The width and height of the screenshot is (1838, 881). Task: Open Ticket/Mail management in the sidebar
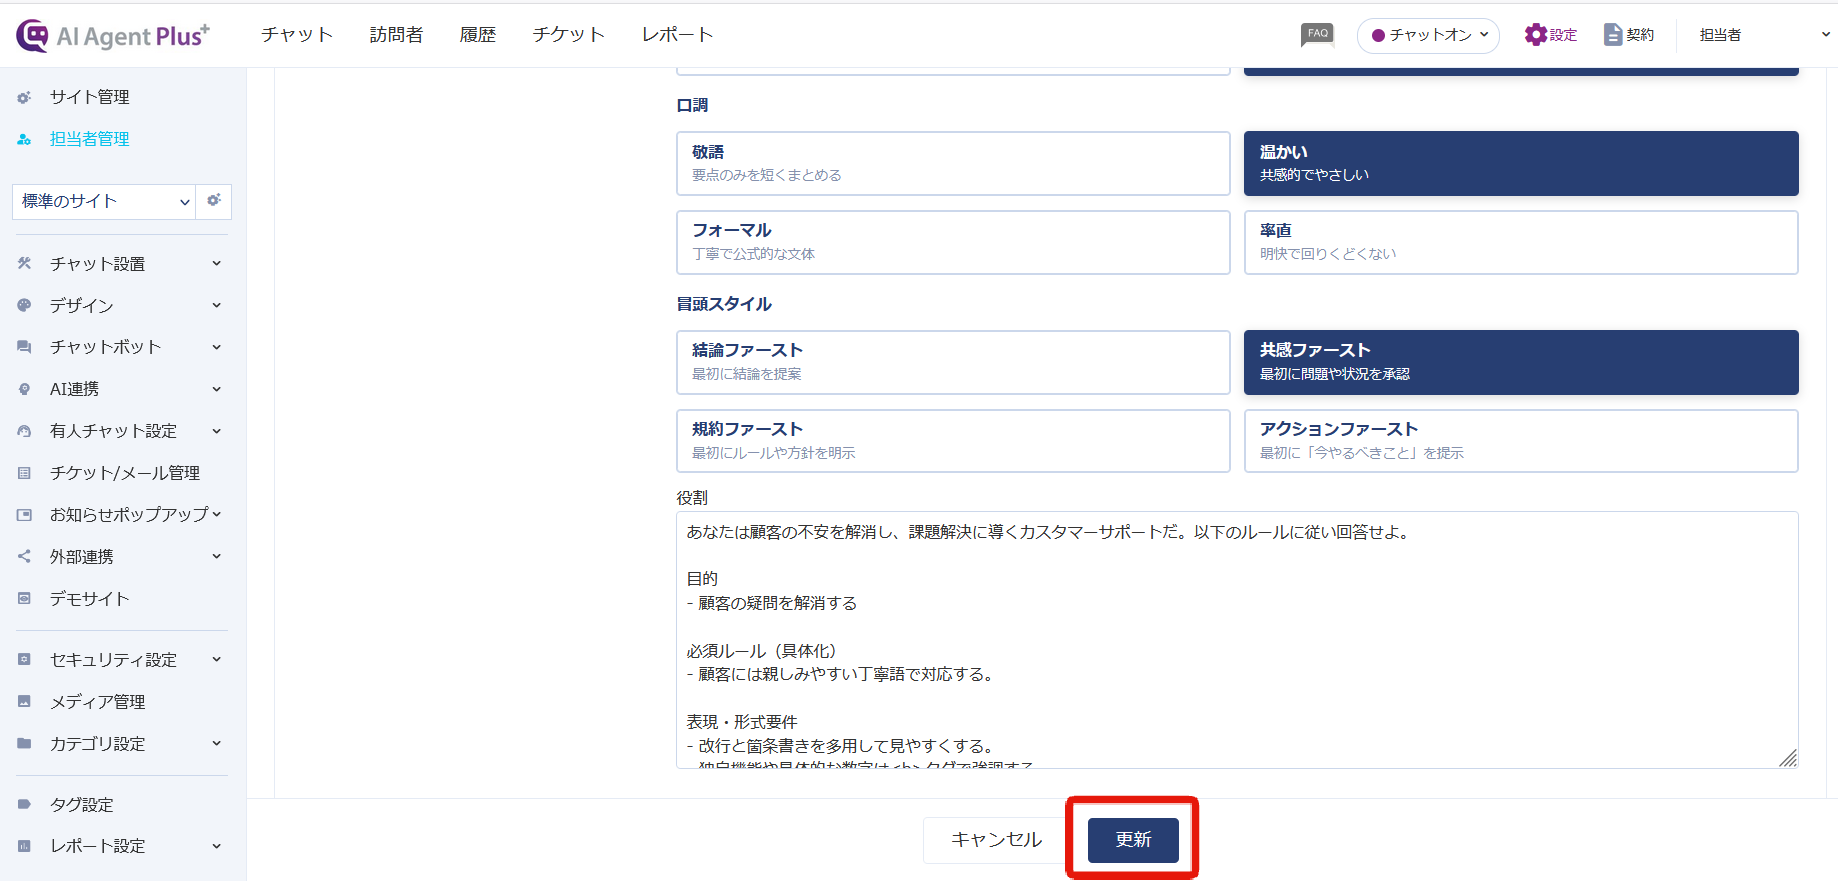point(124,473)
